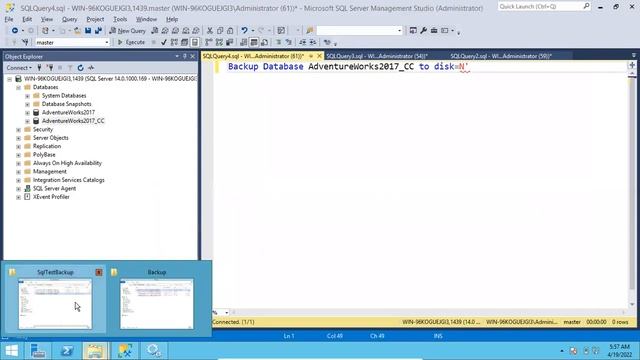Click Increase Indent icon

[x=313, y=42]
